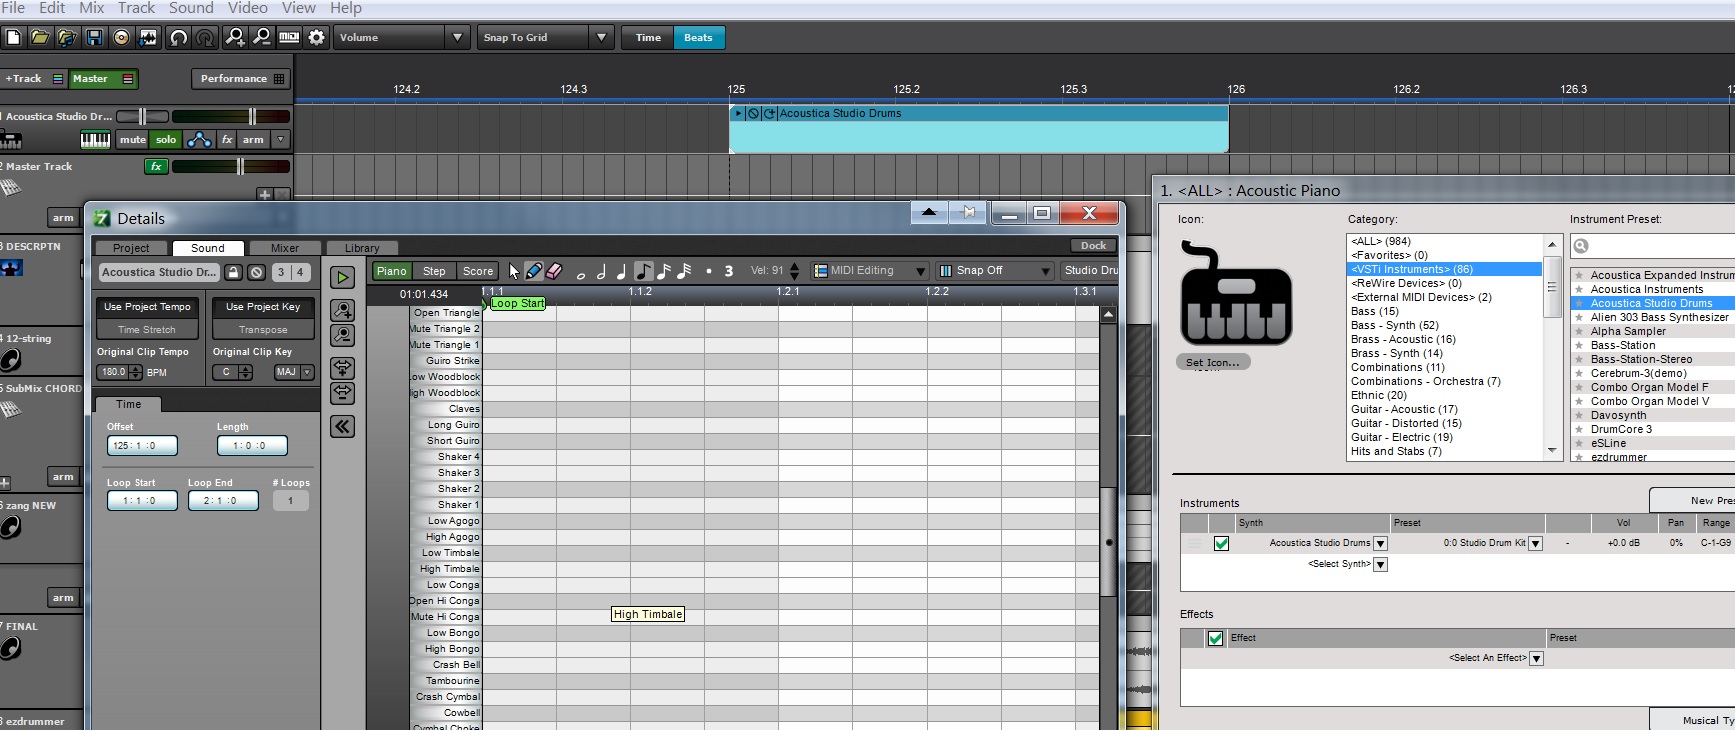Click the folder-with-music-note open sound icon
Screen dimensions: 1735x730
point(67,38)
